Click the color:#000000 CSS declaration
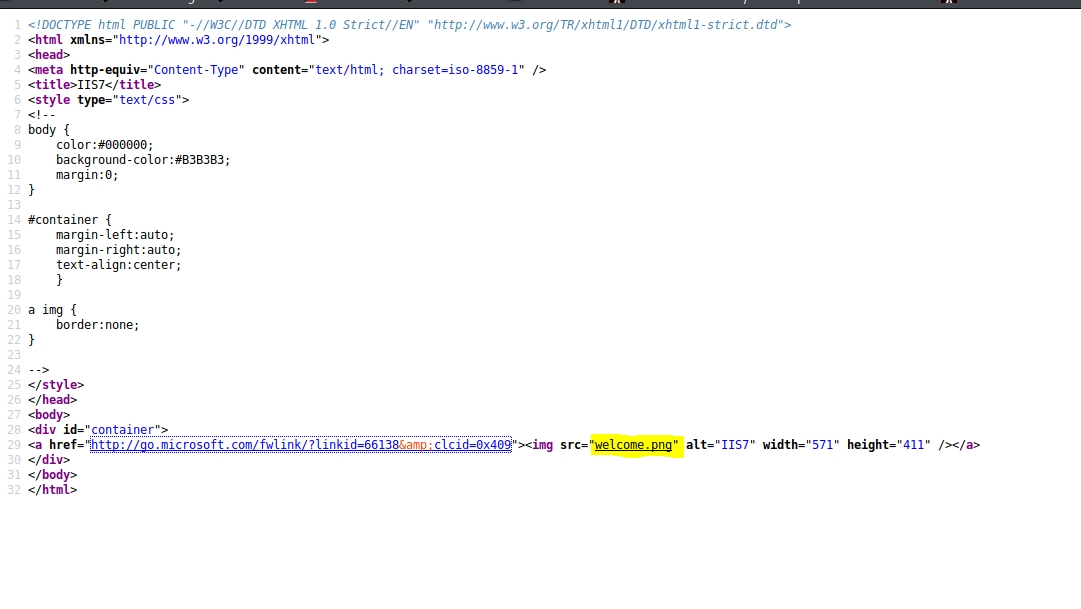Screen dimensions: 1081x609 coord(104,145)
